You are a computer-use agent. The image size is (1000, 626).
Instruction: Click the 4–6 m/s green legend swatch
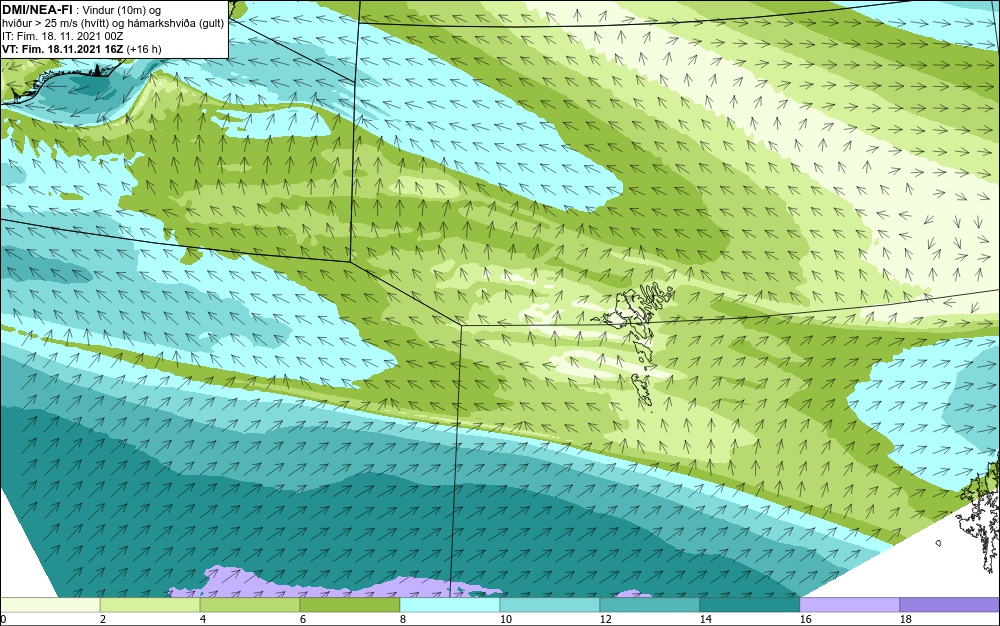(250, 605)
